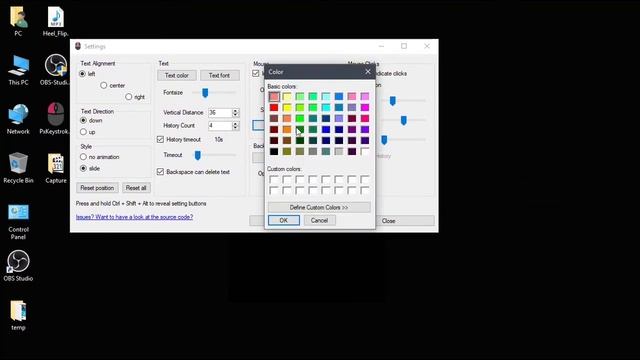Open the Network desktop icon
The image size is (640, 360).
pyautogui.click(x=18, y=119)
